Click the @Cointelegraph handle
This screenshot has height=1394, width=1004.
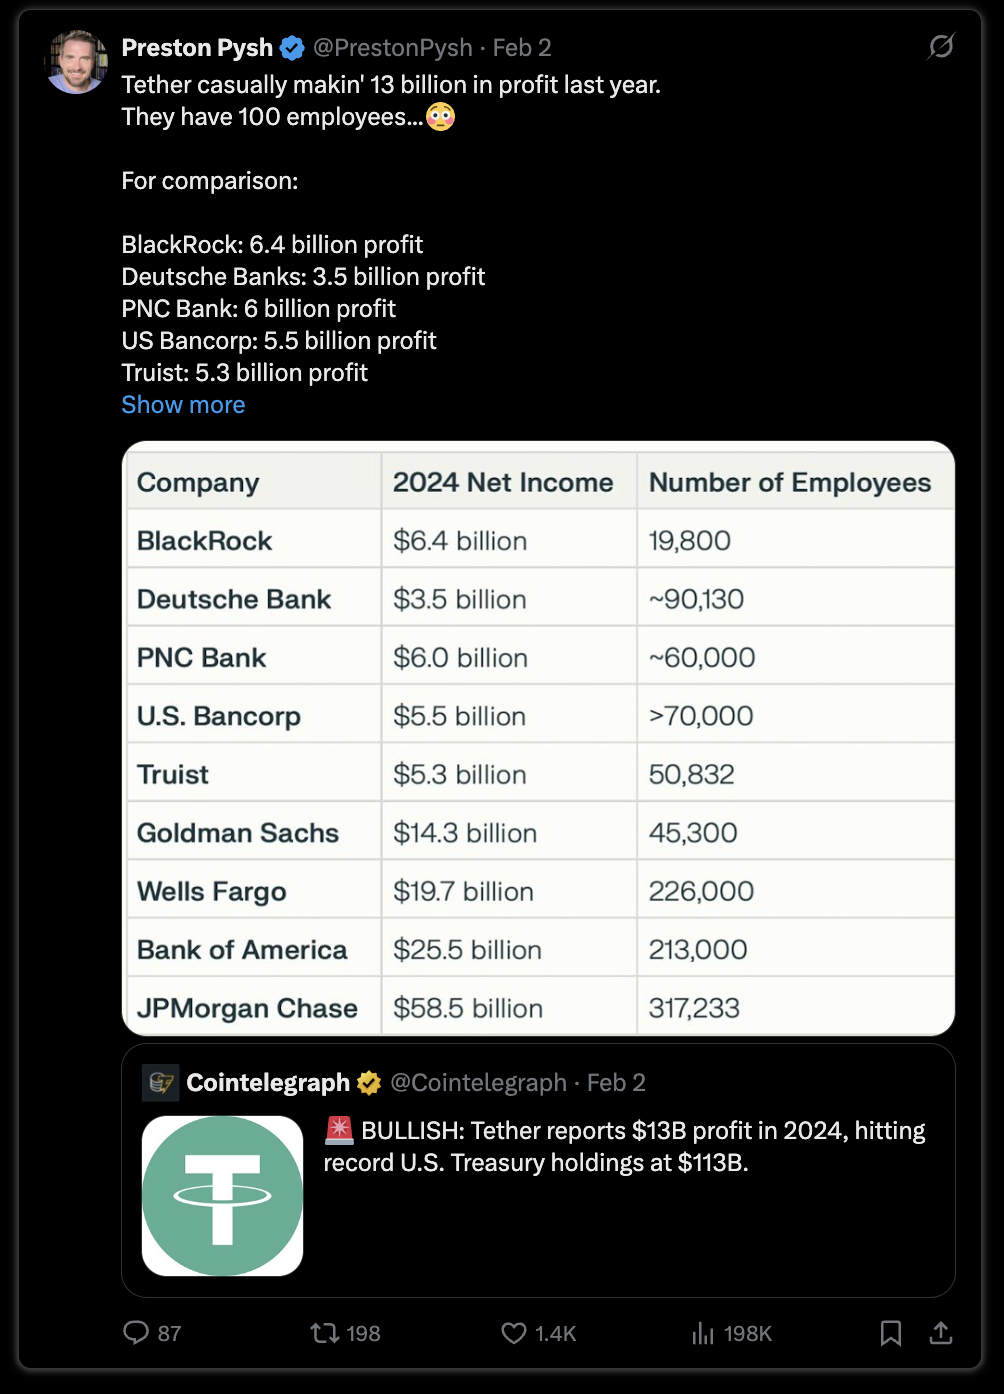coord(478,1083)
